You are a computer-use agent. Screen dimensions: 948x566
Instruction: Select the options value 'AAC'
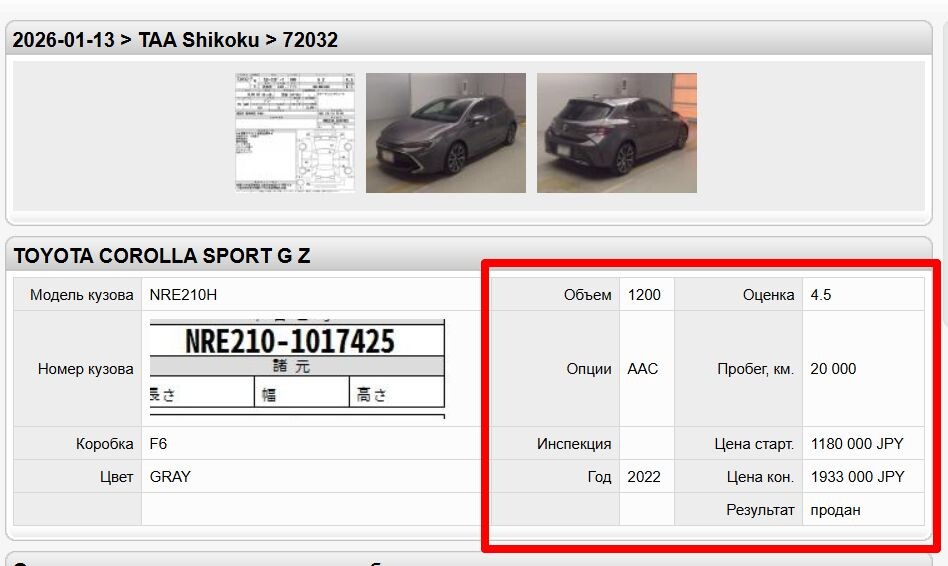[643, 369]
